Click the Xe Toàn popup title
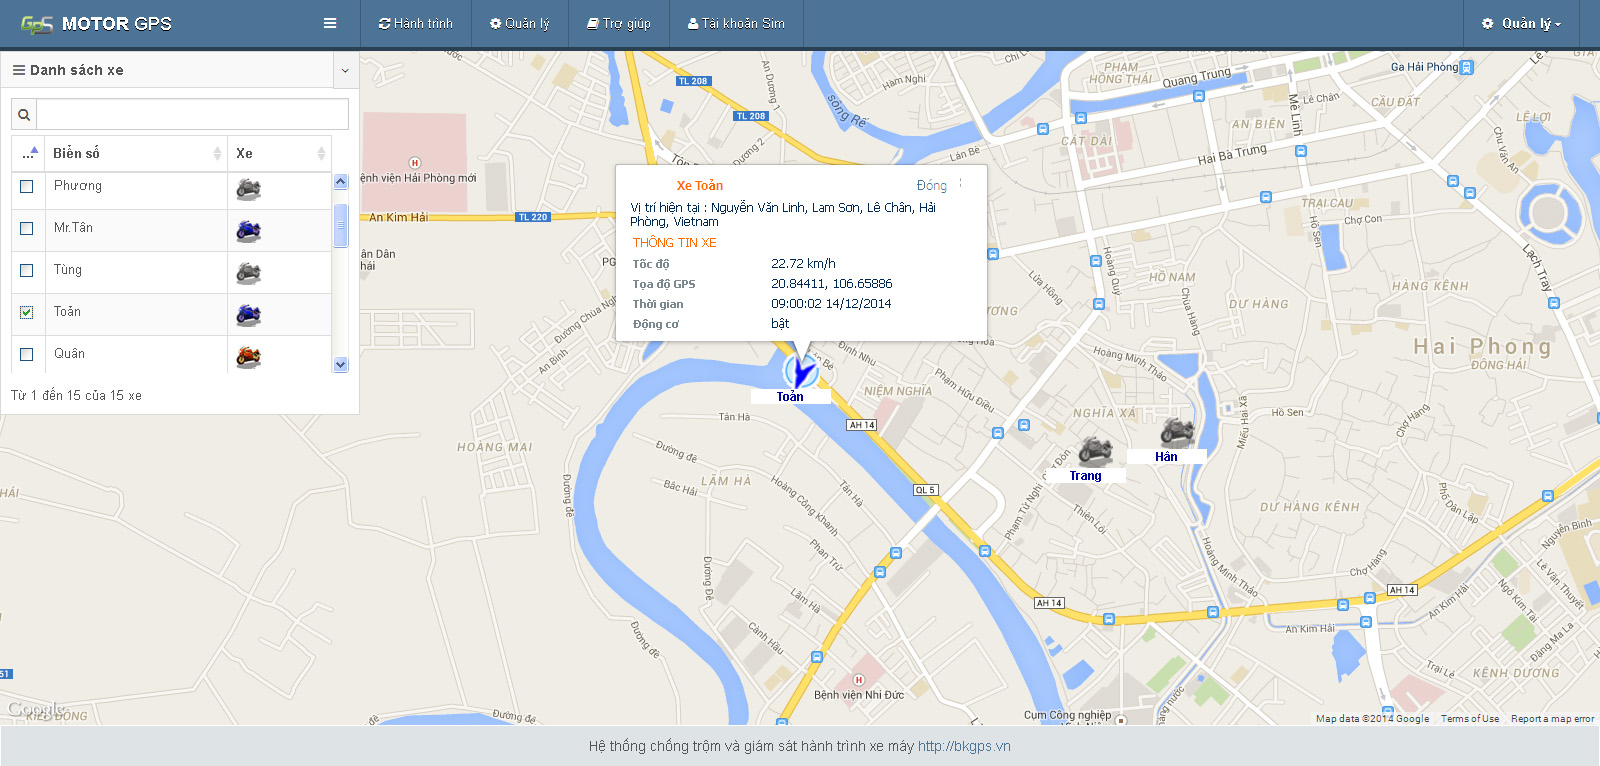The image size is (1600, 766). 699,186
